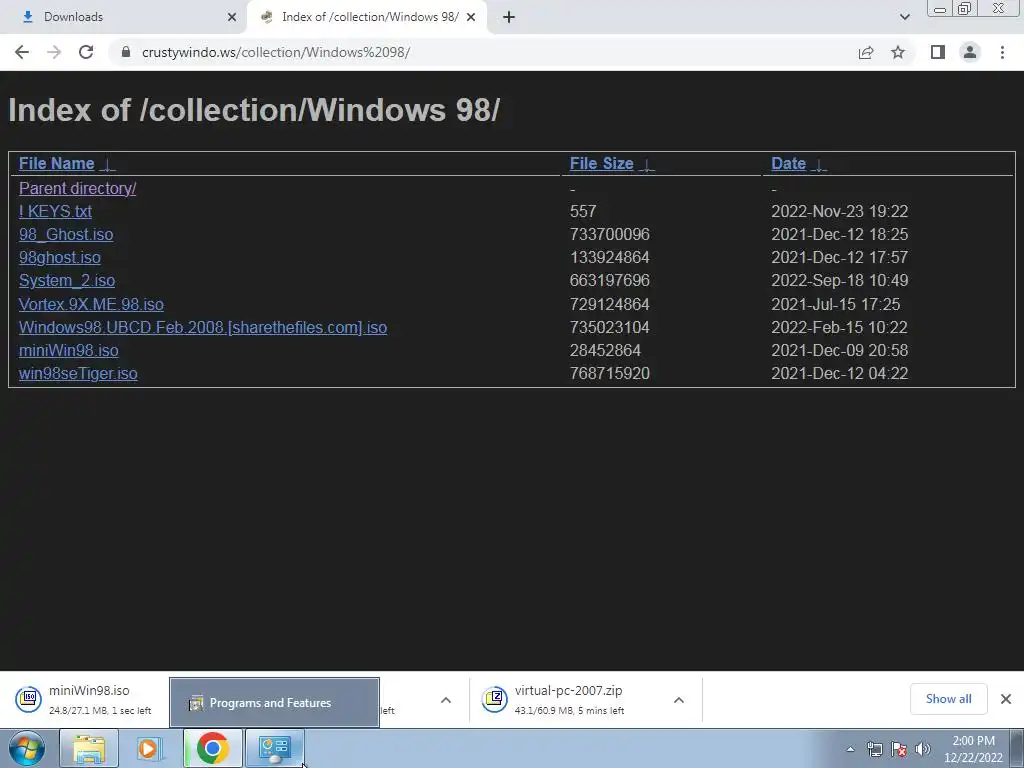Download 98ghost.iso
Viewport: 1024px width, 768px height.
(x=60, y=257)
